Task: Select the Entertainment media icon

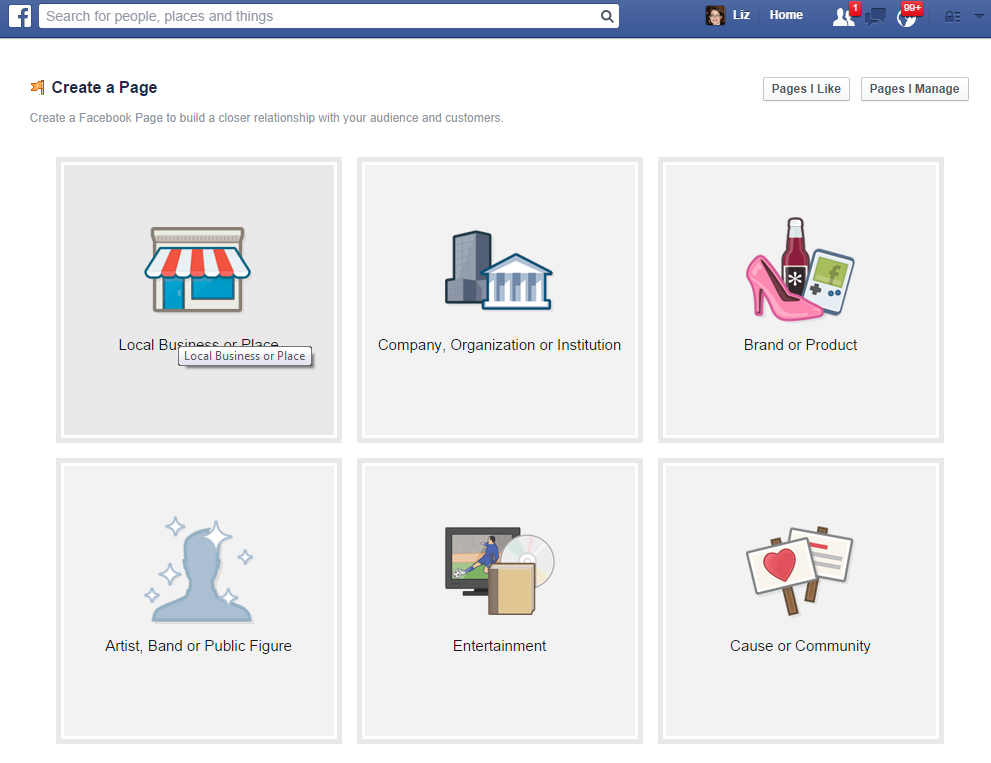Action: (x=499, y=570)
